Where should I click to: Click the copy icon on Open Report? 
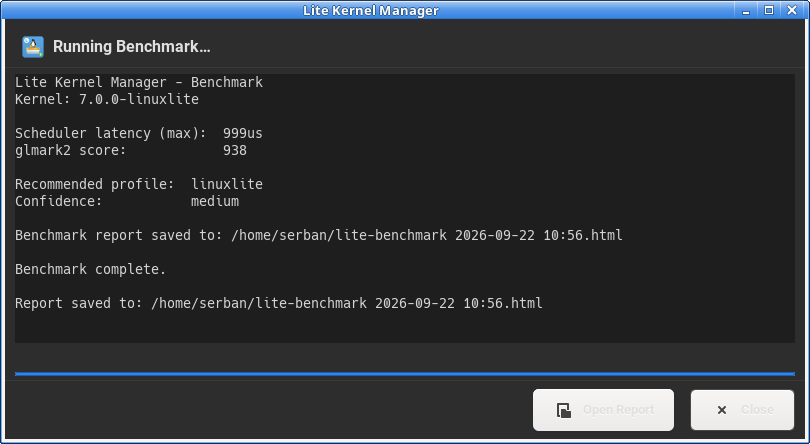pos(564,410)
